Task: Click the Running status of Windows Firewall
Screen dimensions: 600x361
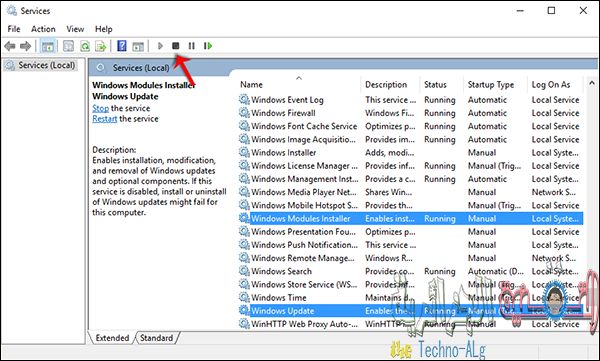Action: point(440,113)
